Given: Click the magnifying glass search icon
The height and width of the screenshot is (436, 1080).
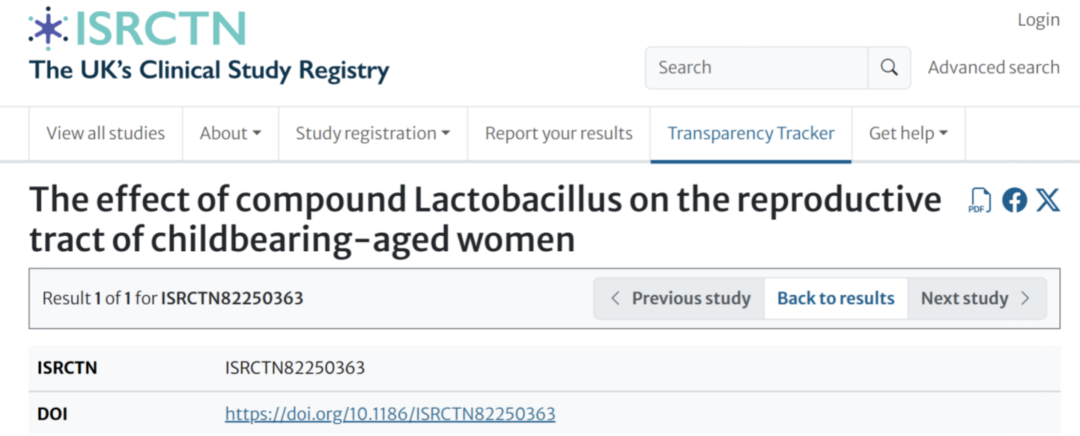Looking at the screenshot, I should click(x=889, y=68).
